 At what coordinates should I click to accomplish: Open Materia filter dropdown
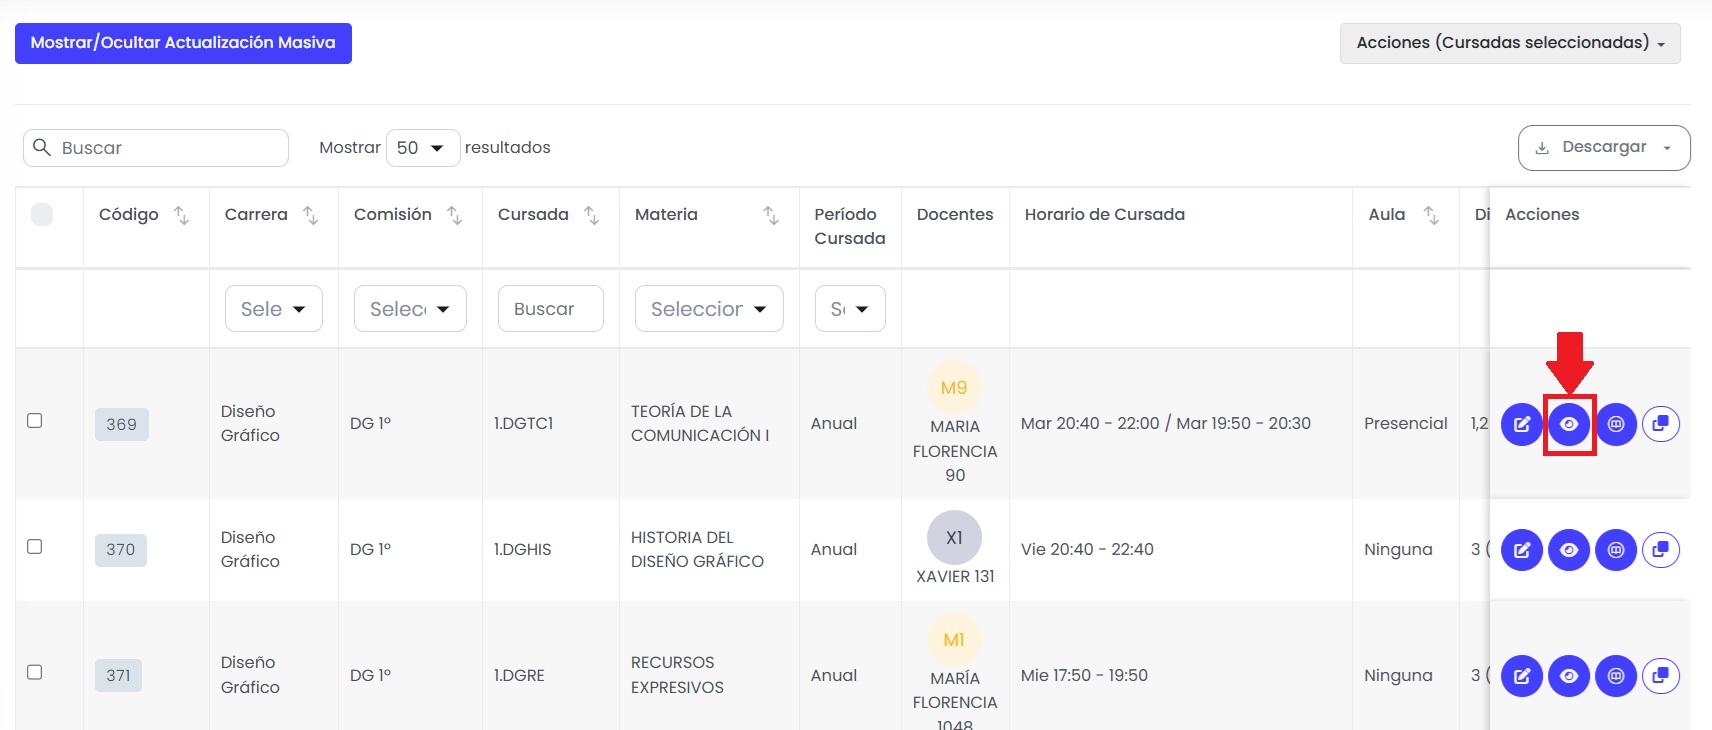(x=709, y=309)
